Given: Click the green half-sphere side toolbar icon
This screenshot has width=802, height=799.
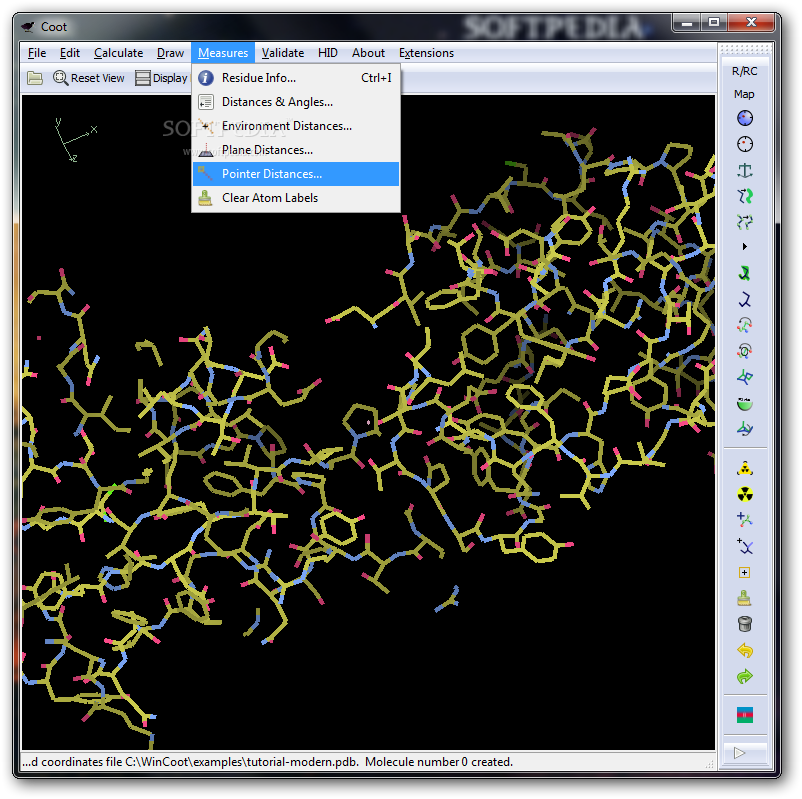Looking at the screenshot, I should coord(745,404).
